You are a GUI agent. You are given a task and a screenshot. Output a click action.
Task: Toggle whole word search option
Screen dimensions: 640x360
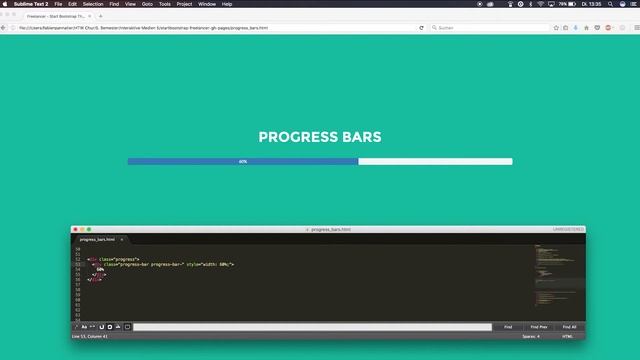[x=92, y=327]
